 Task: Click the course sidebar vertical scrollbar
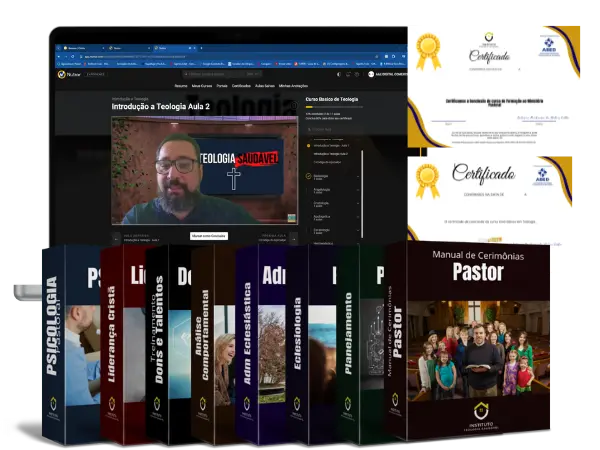[362, 193]
